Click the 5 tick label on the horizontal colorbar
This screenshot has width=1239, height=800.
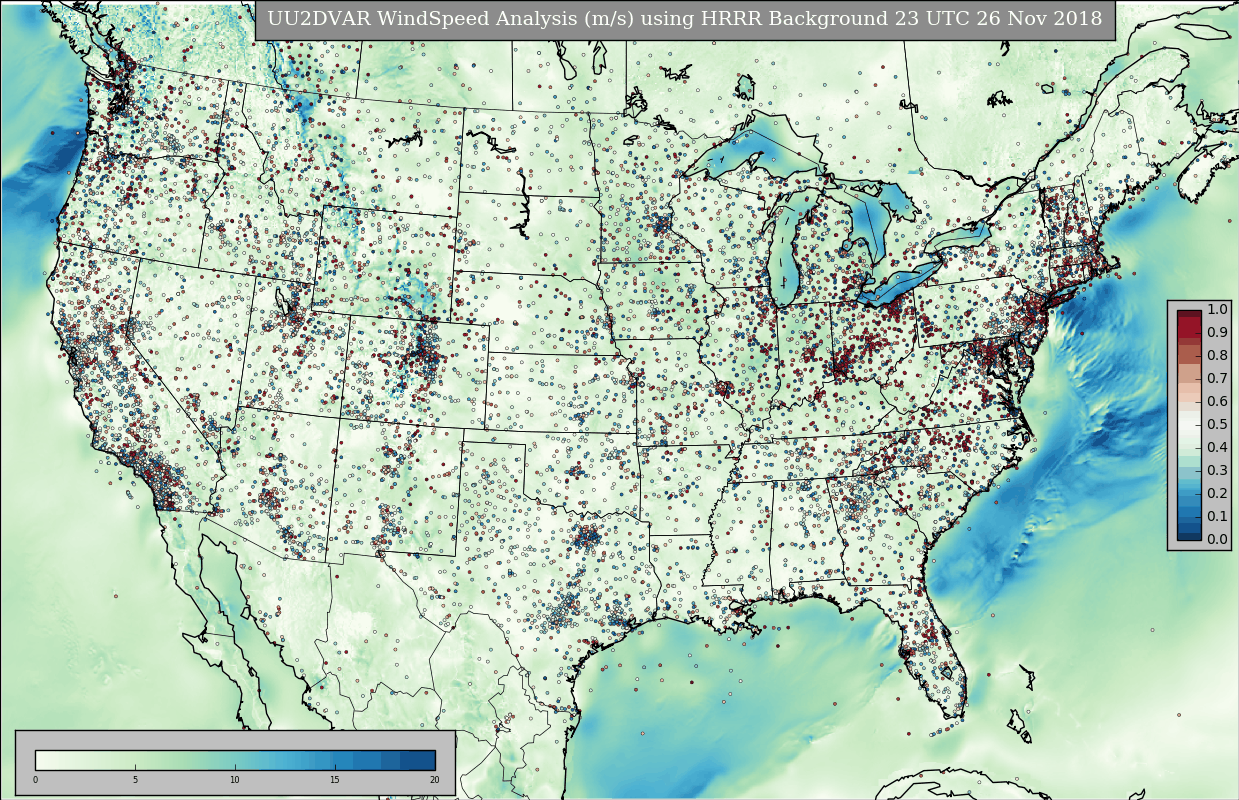[x=135, y=780]
